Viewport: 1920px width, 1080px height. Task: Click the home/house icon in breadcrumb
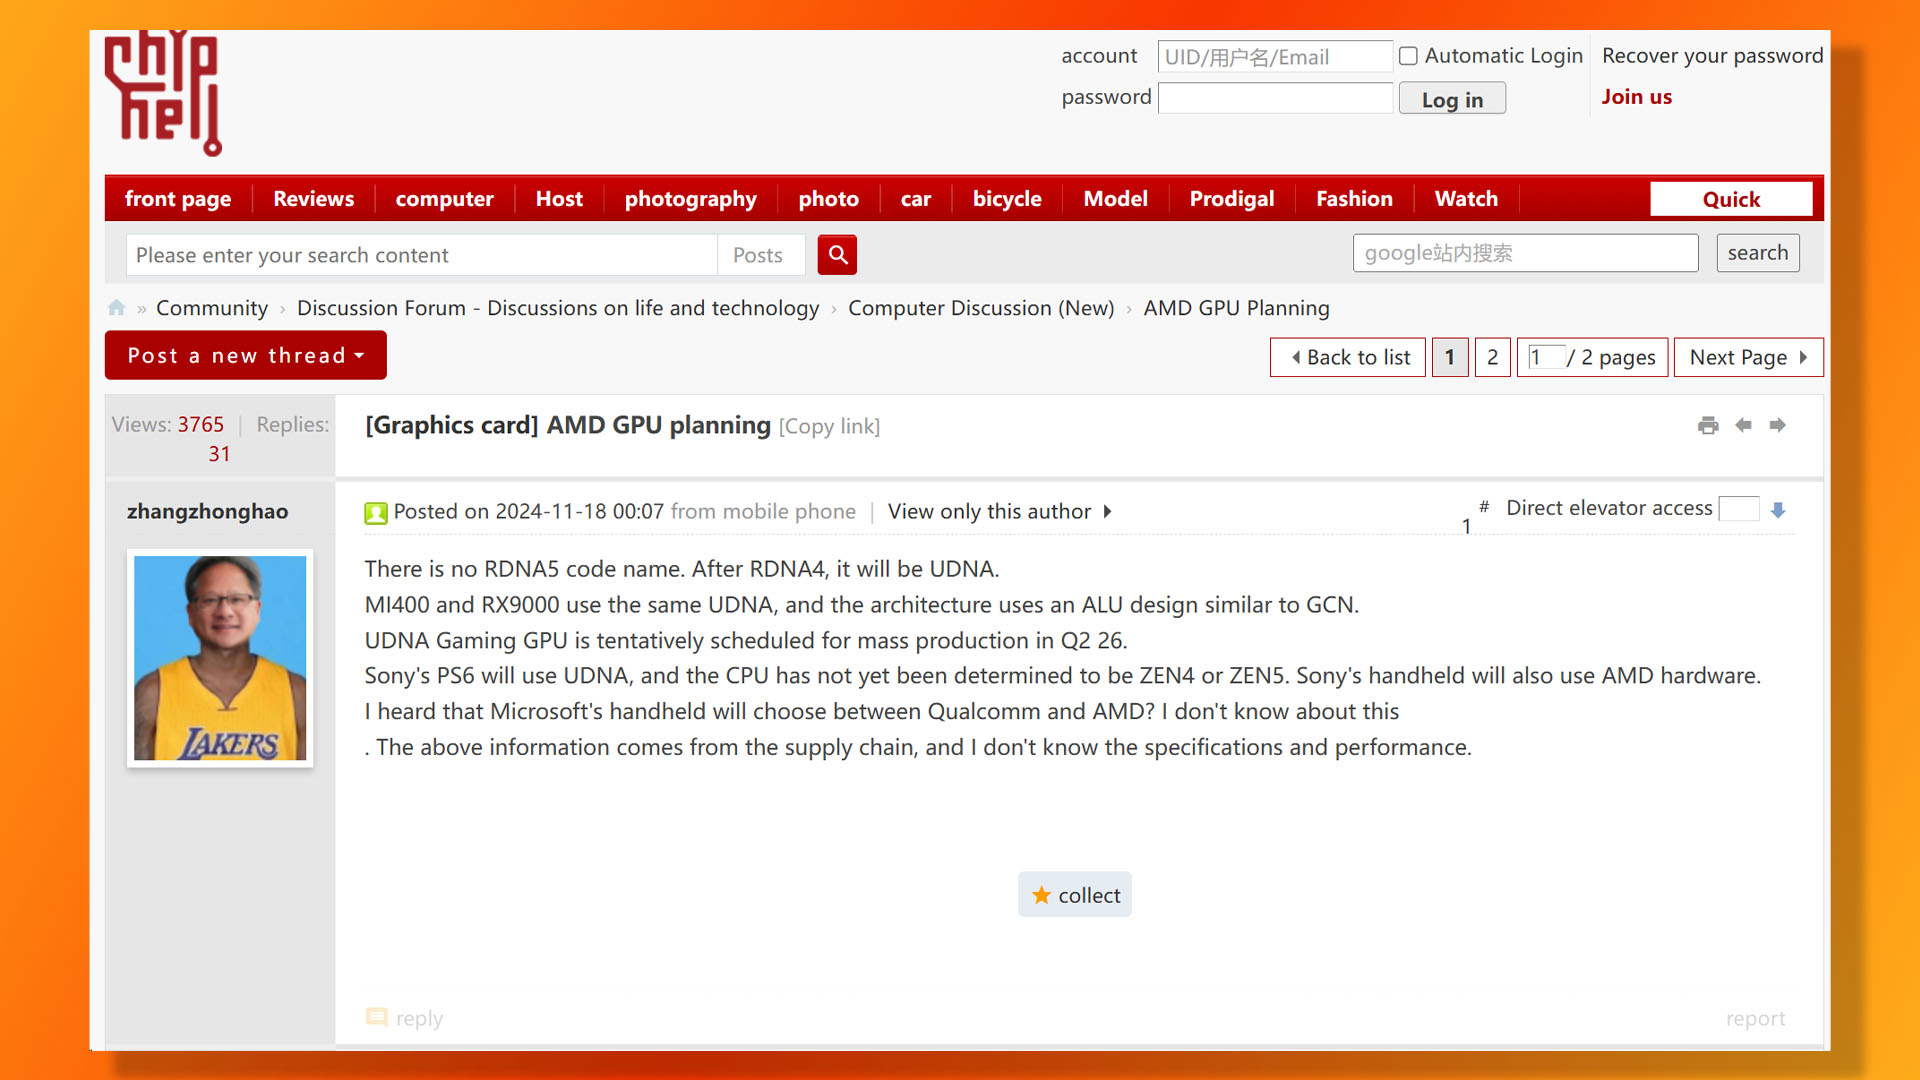coord(116,307)
